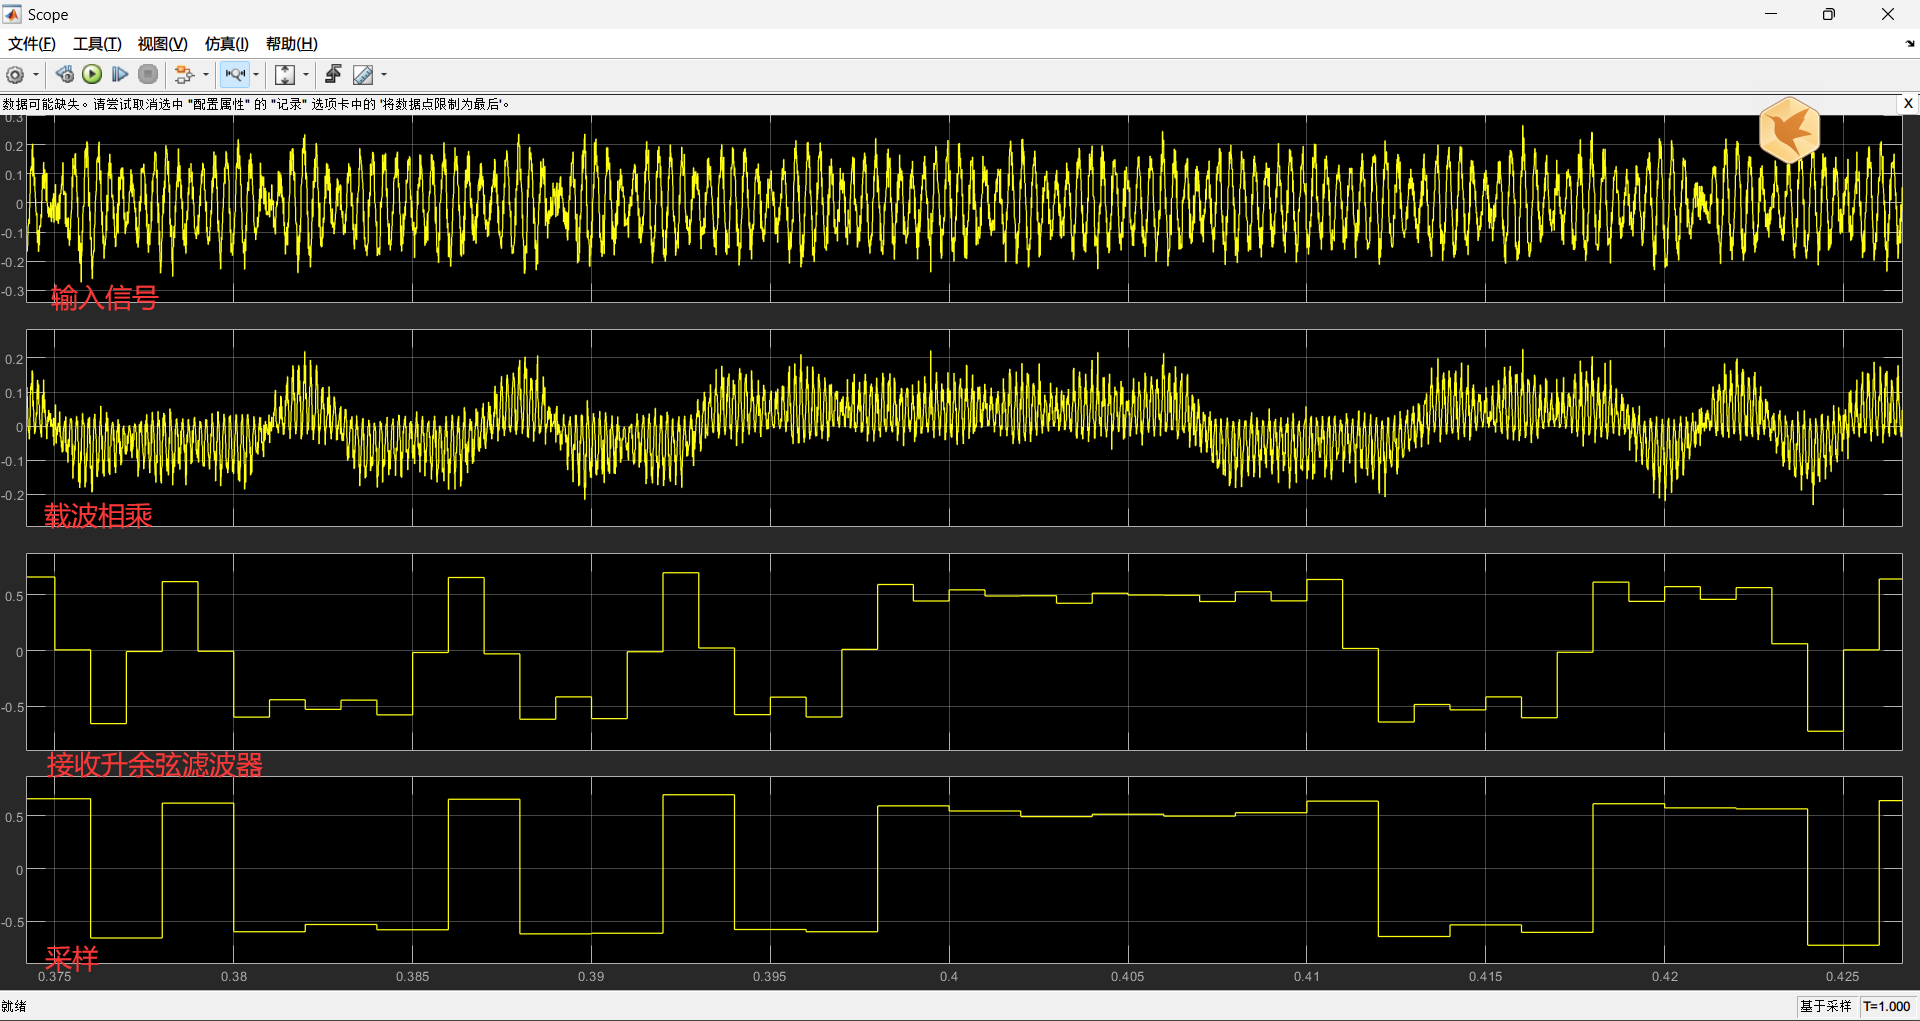Click the scale Y-axis limits icon
The width and height of the screenshot is (1920, 1021).
coord(285,75)
